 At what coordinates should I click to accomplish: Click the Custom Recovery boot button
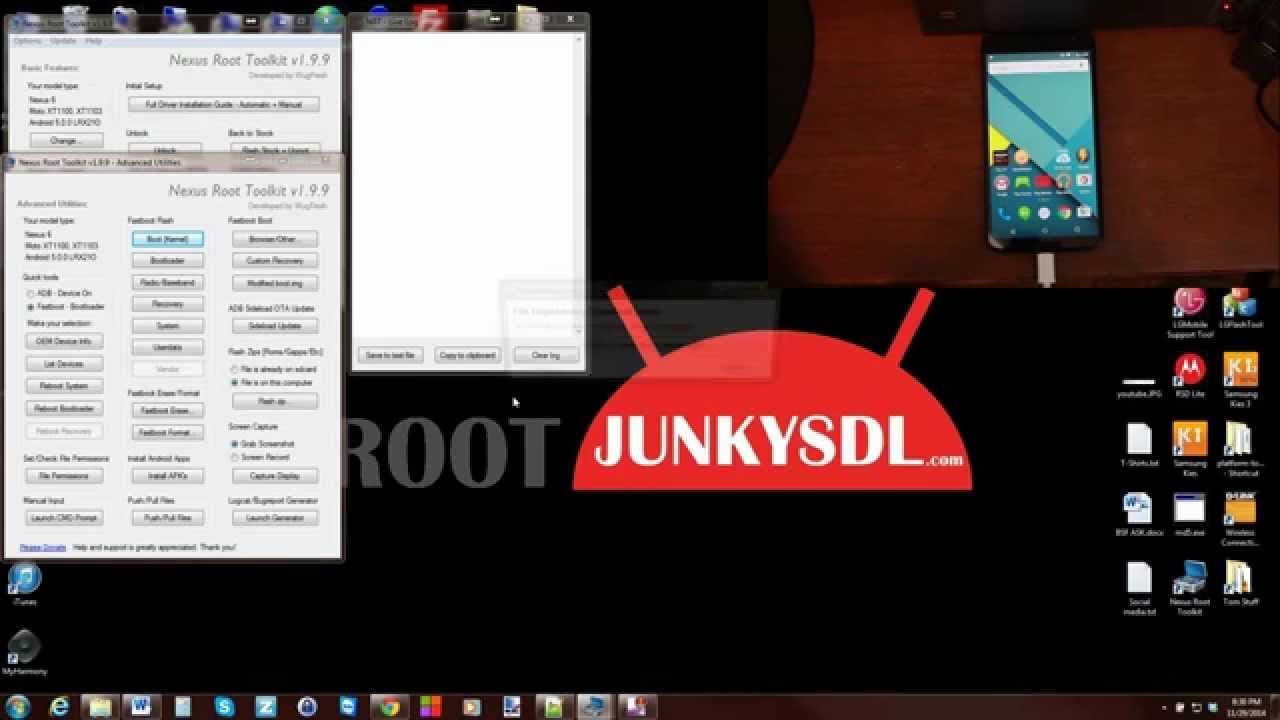tap(275, 261)
